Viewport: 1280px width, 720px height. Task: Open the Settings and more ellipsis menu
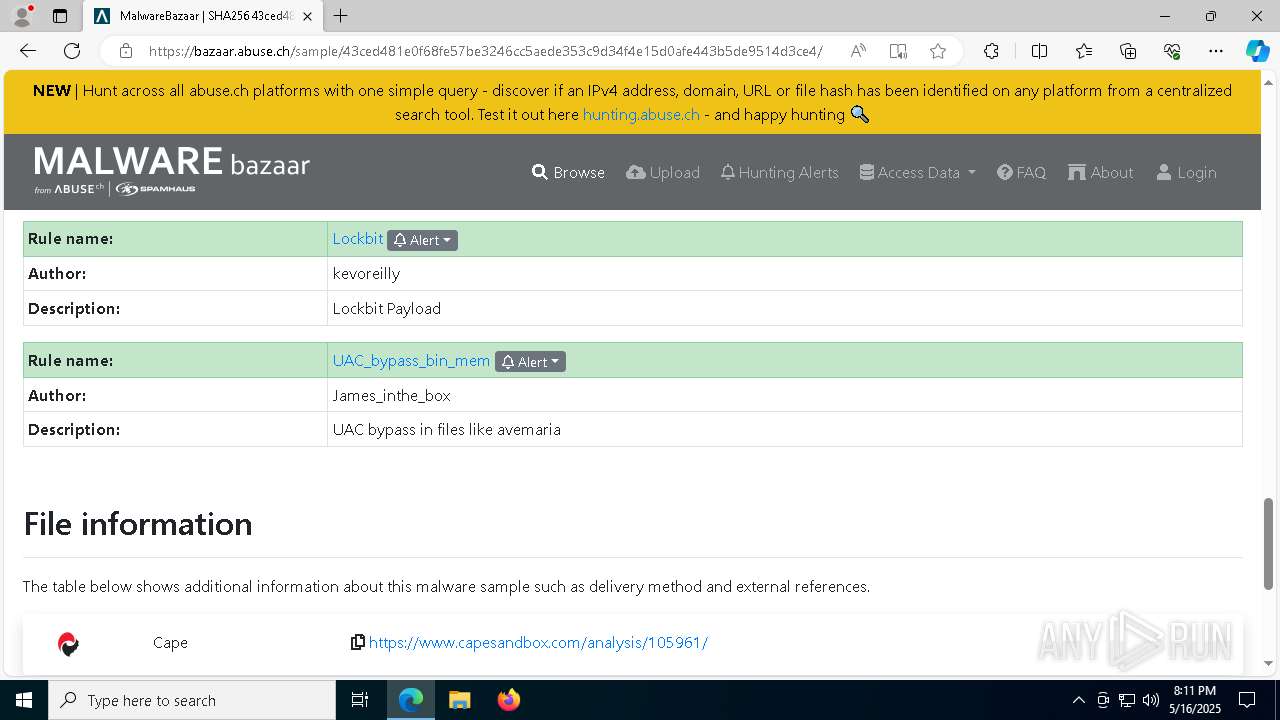pos(1216,51)
